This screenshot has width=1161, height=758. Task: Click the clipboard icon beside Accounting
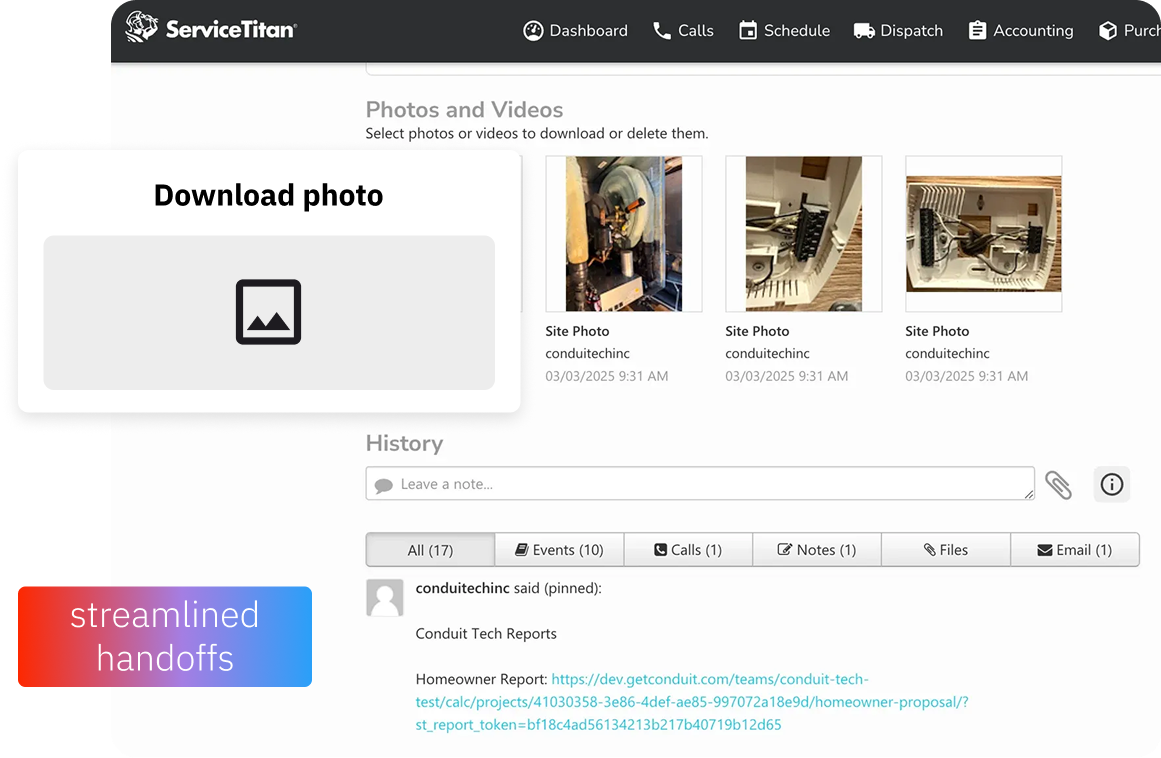click(977, 30)
